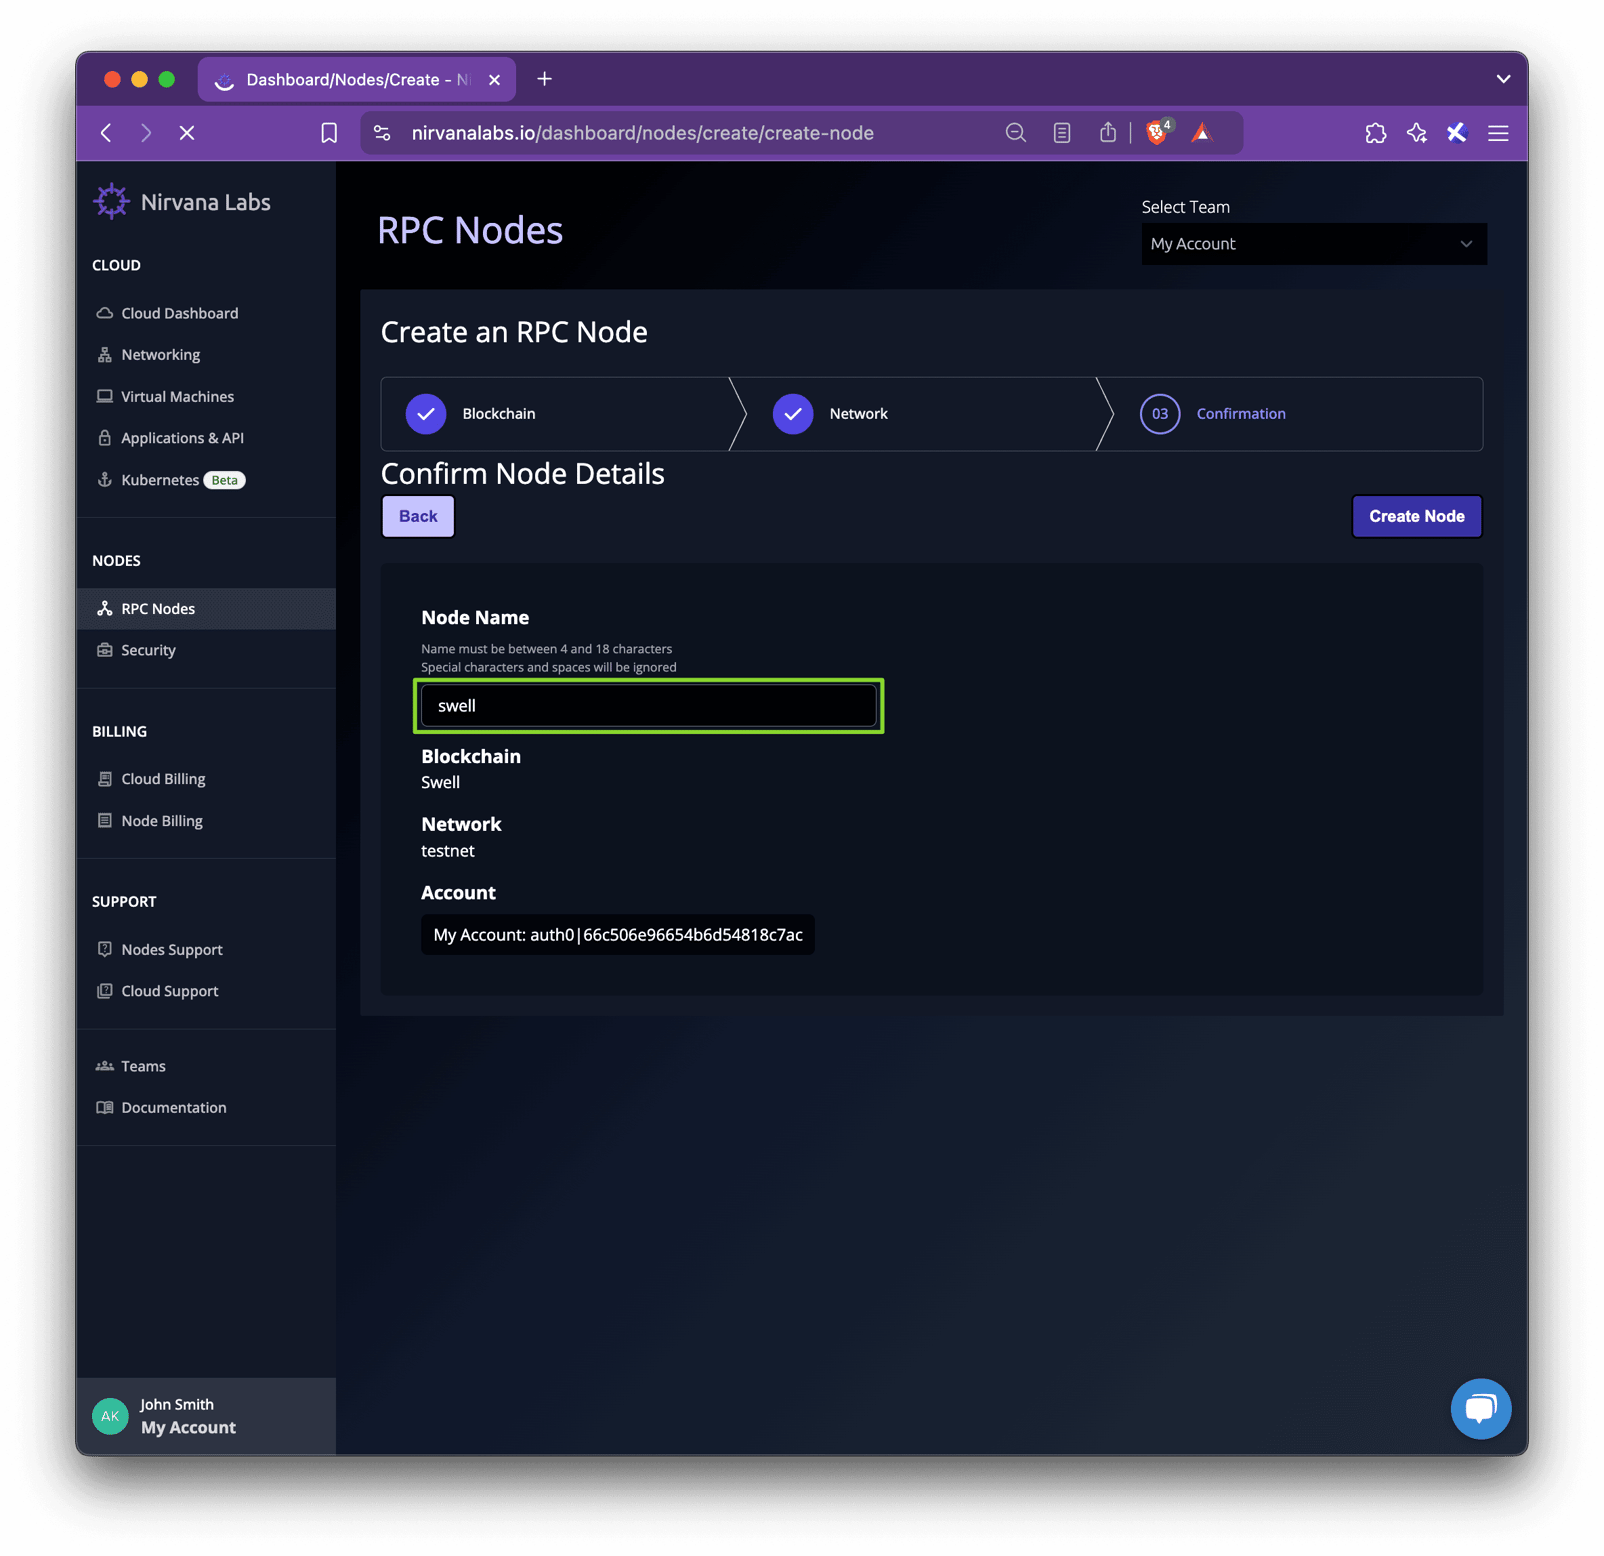Open Node Billing page
Viewport: 1604px width, 1556px height.
click(x=162, y=821)
